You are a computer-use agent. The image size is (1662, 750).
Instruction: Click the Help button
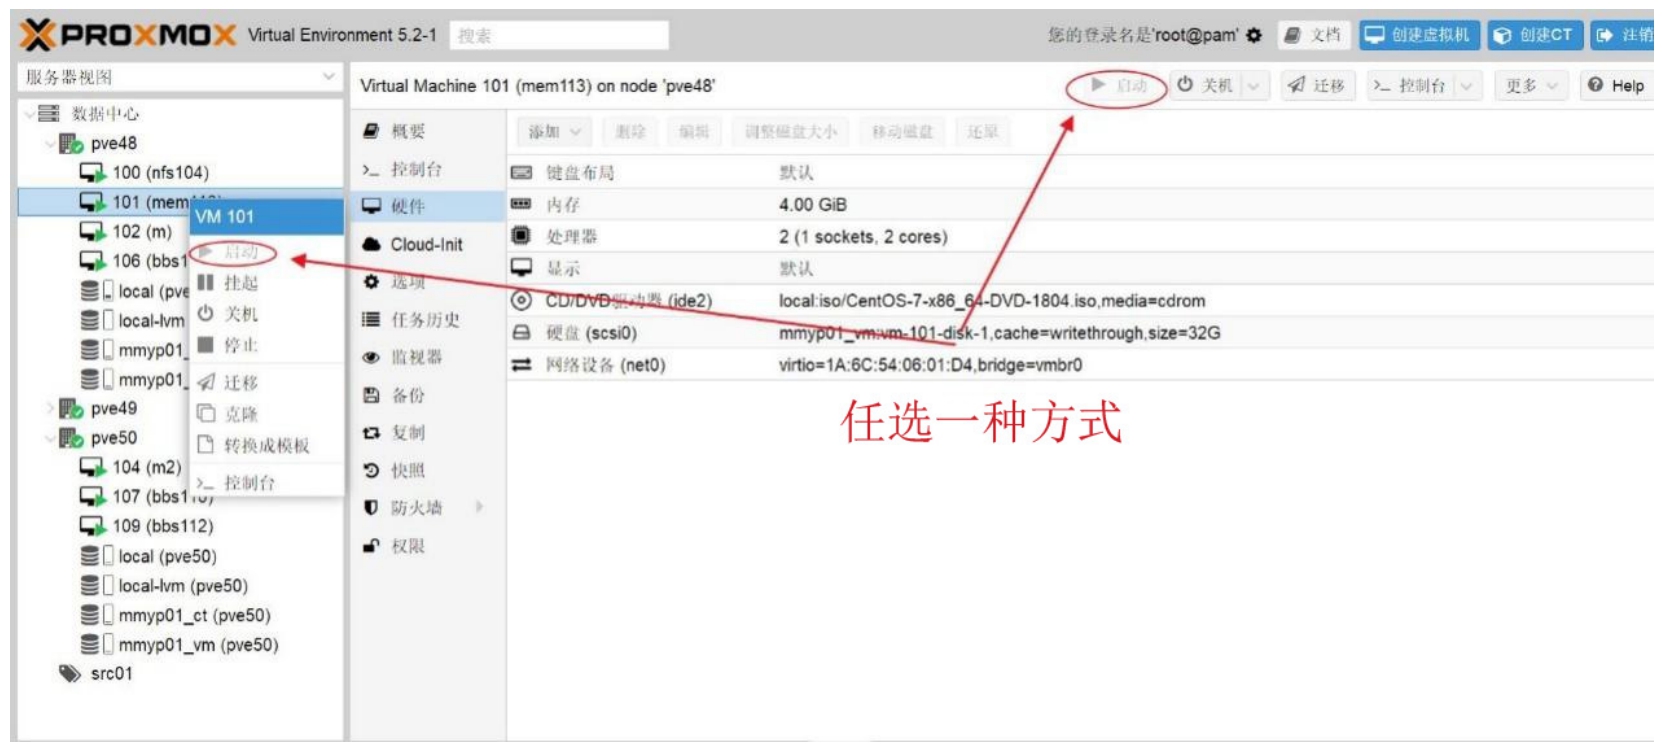coord(1616,85)
